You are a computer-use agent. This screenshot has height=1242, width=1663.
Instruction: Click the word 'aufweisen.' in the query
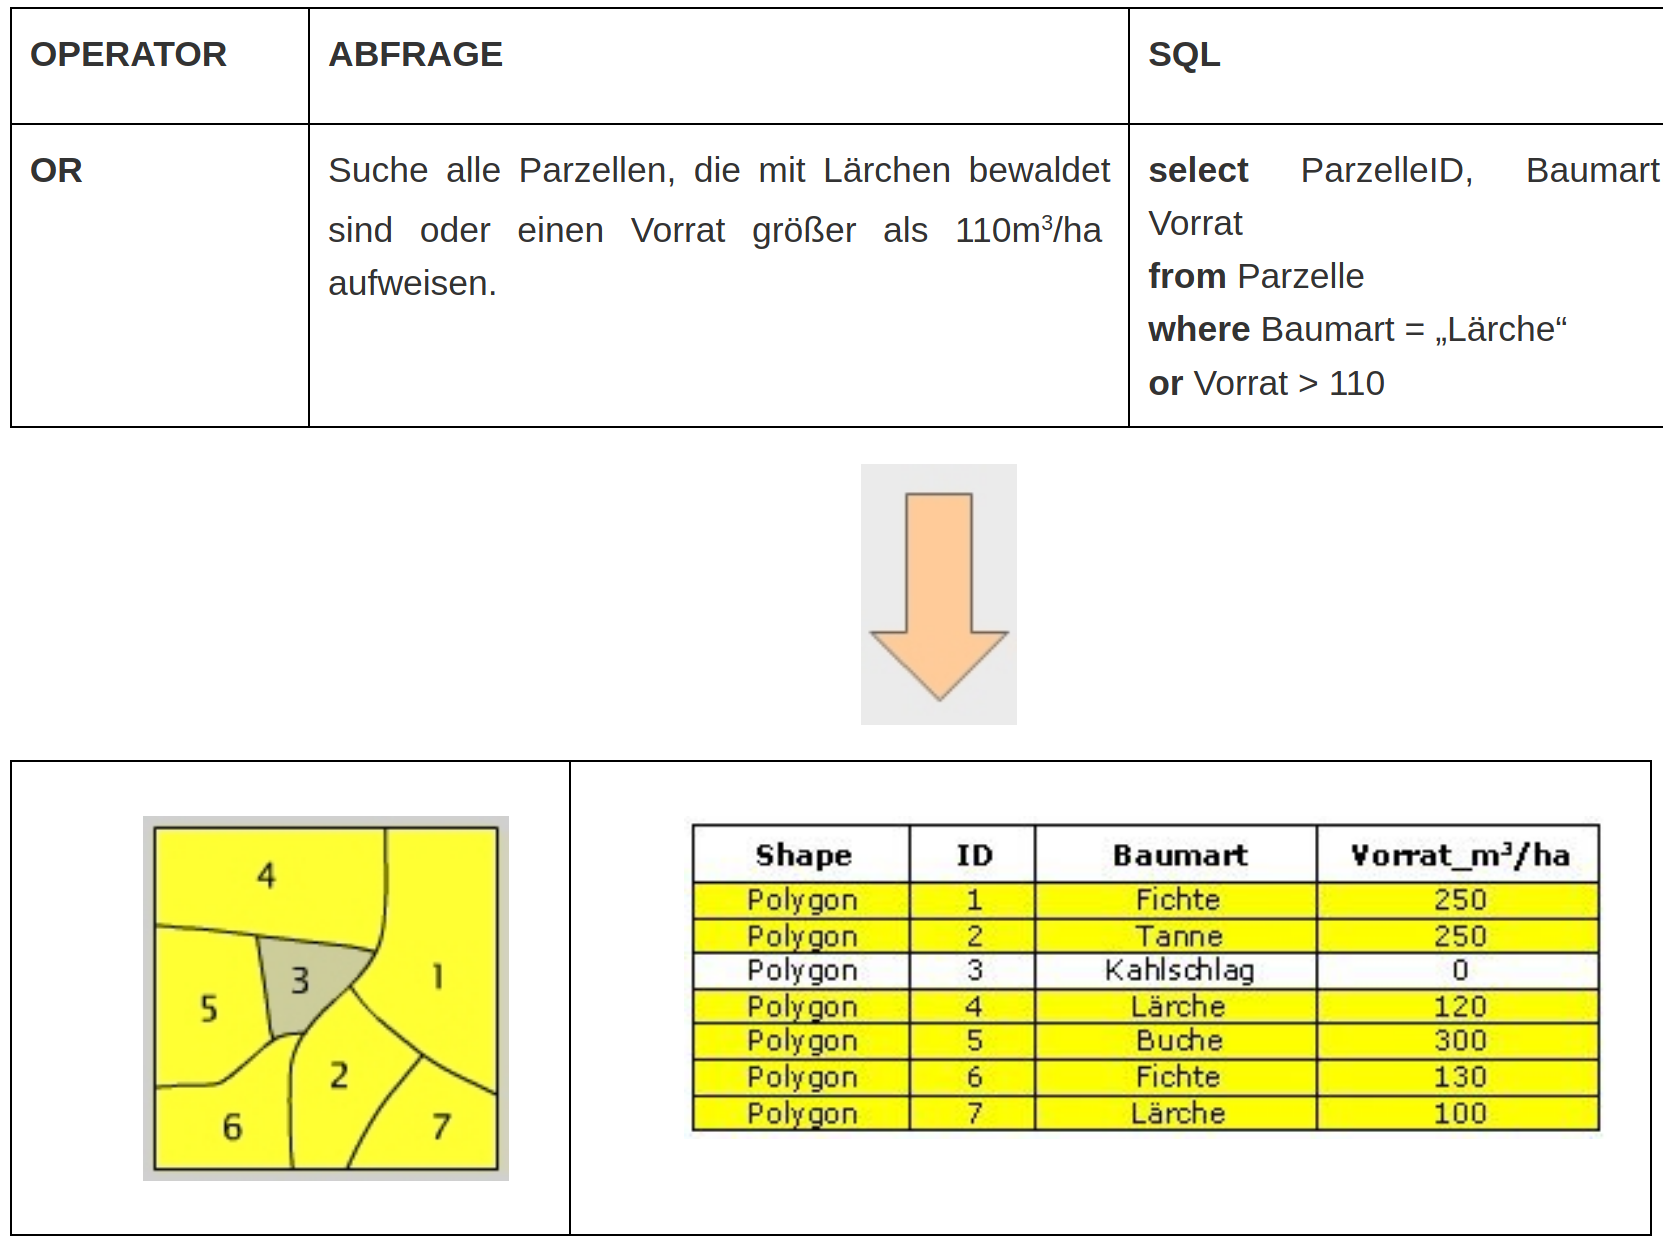pos(412,283)
